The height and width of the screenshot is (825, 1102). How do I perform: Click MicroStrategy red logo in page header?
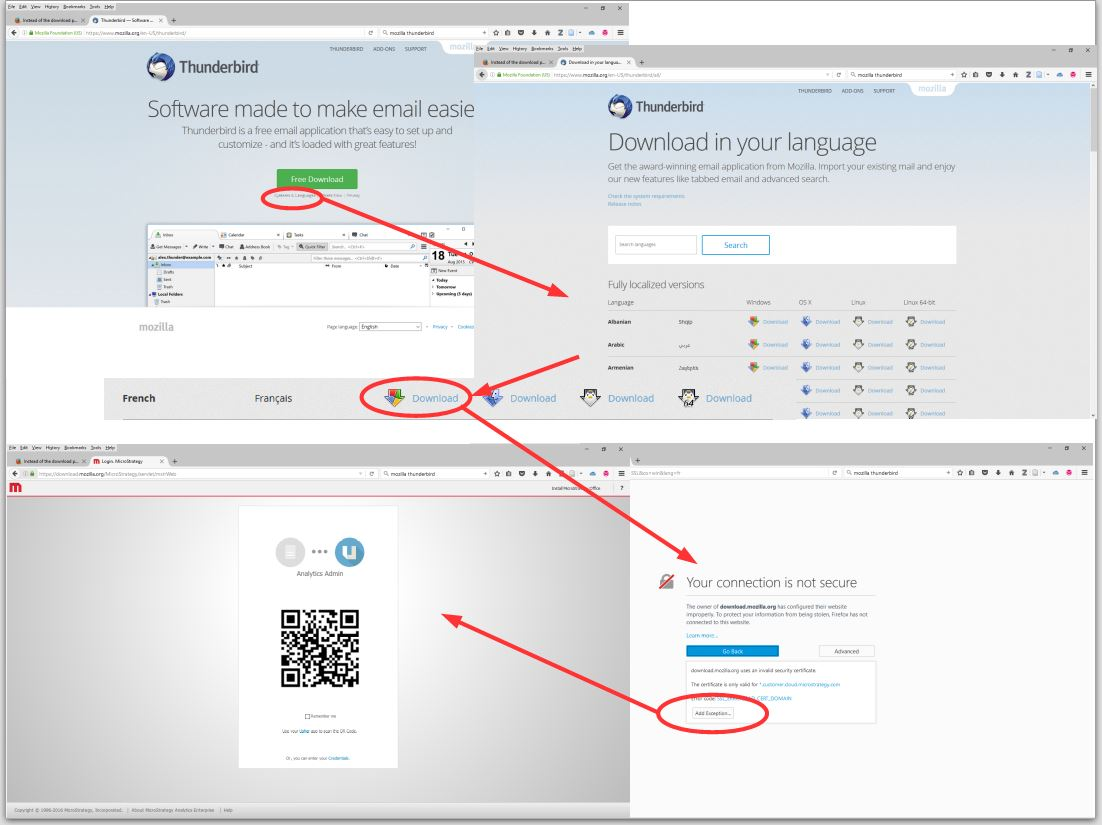point(15,487)
